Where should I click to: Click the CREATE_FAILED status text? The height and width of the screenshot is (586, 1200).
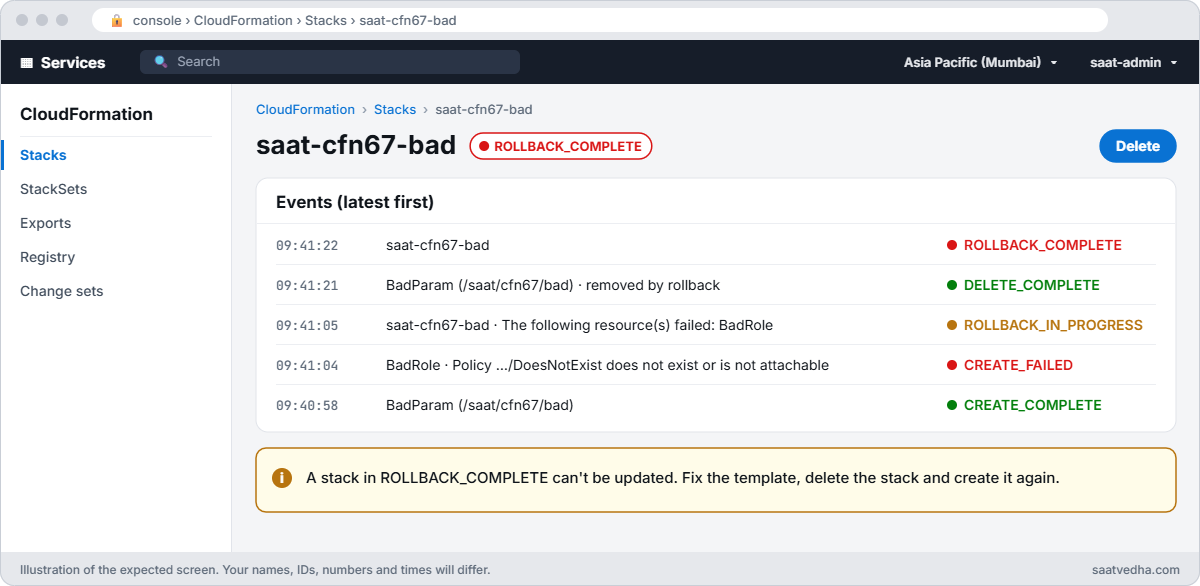(x=1018, y=365)
